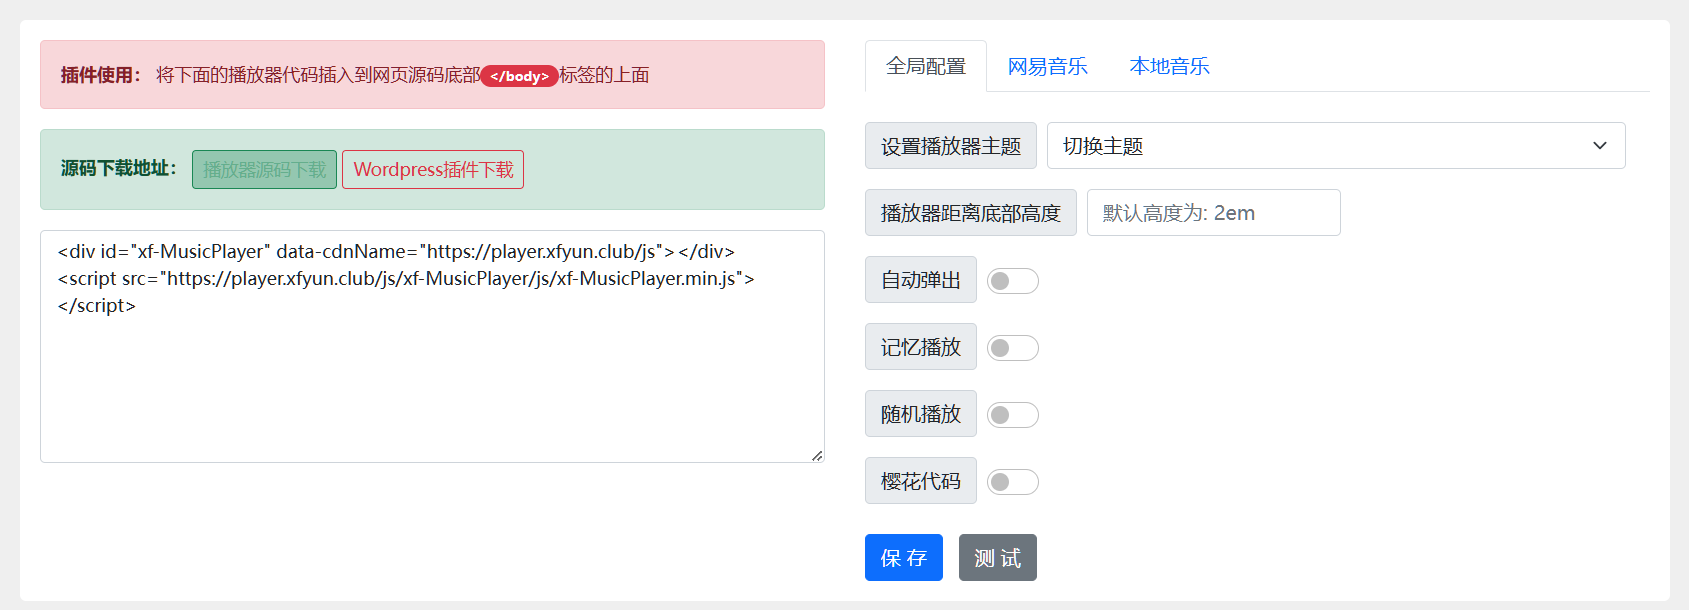Click the 播放器源码下载 button
This screenshot has height=610, width=1689.
point(264,169)
